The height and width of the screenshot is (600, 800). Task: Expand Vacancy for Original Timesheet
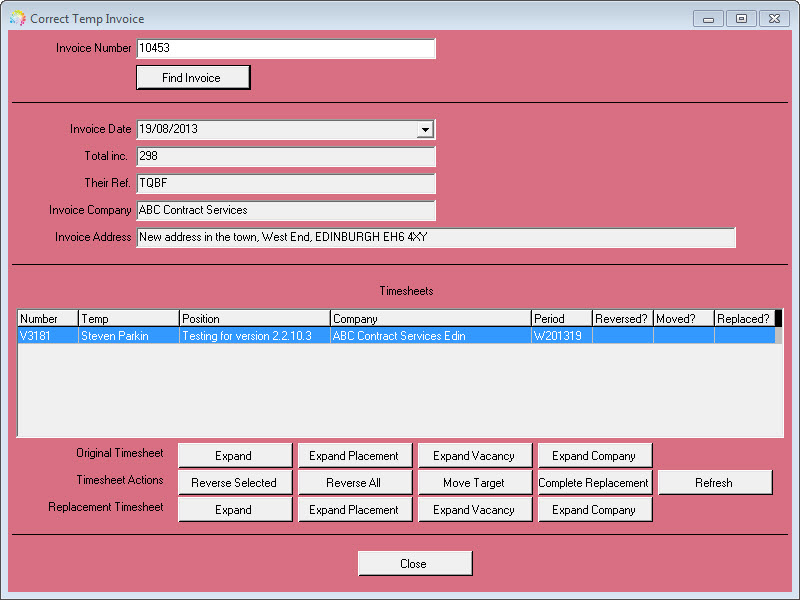coord(475,456)
